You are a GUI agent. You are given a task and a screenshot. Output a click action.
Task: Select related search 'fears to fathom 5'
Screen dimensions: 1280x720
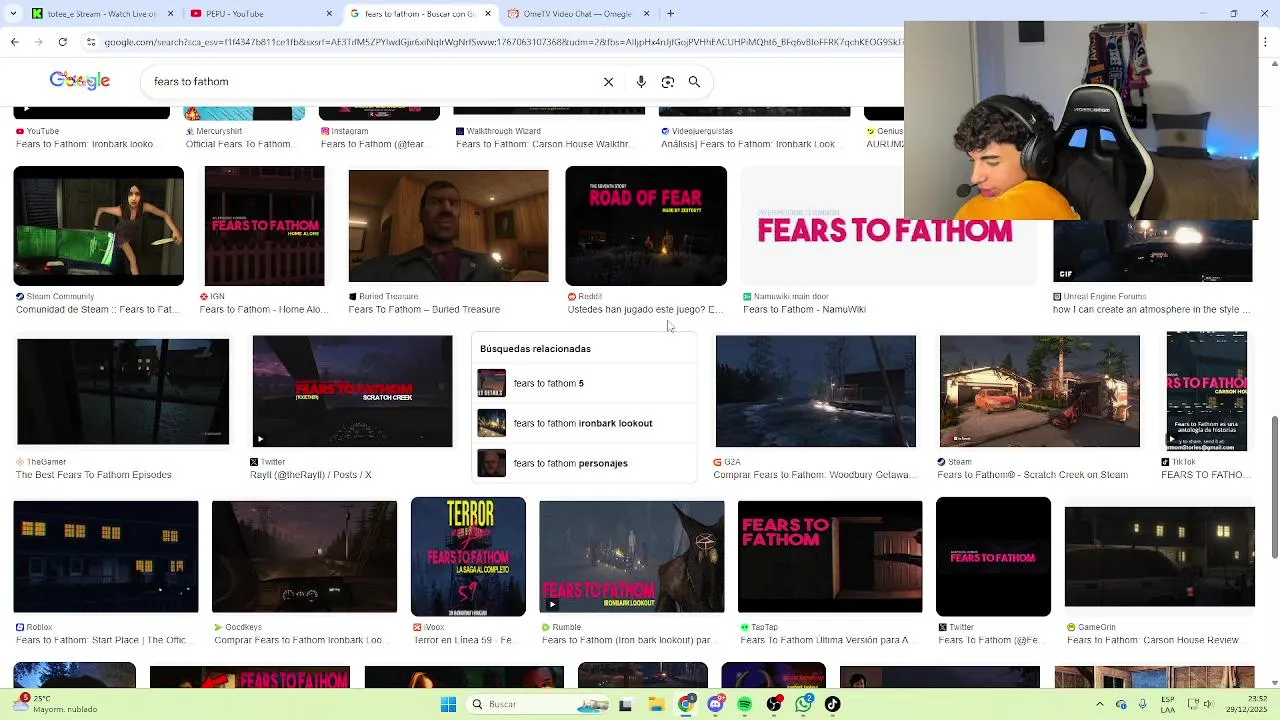click(586, 383)
